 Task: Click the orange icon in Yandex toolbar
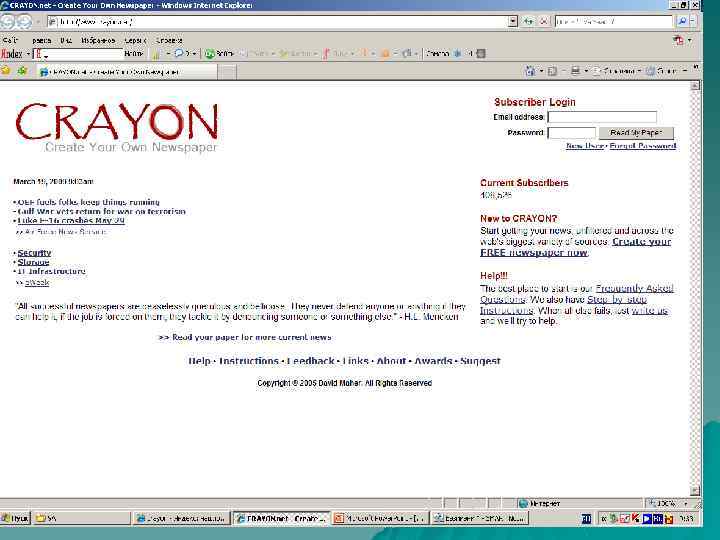(x=385, y=54)
